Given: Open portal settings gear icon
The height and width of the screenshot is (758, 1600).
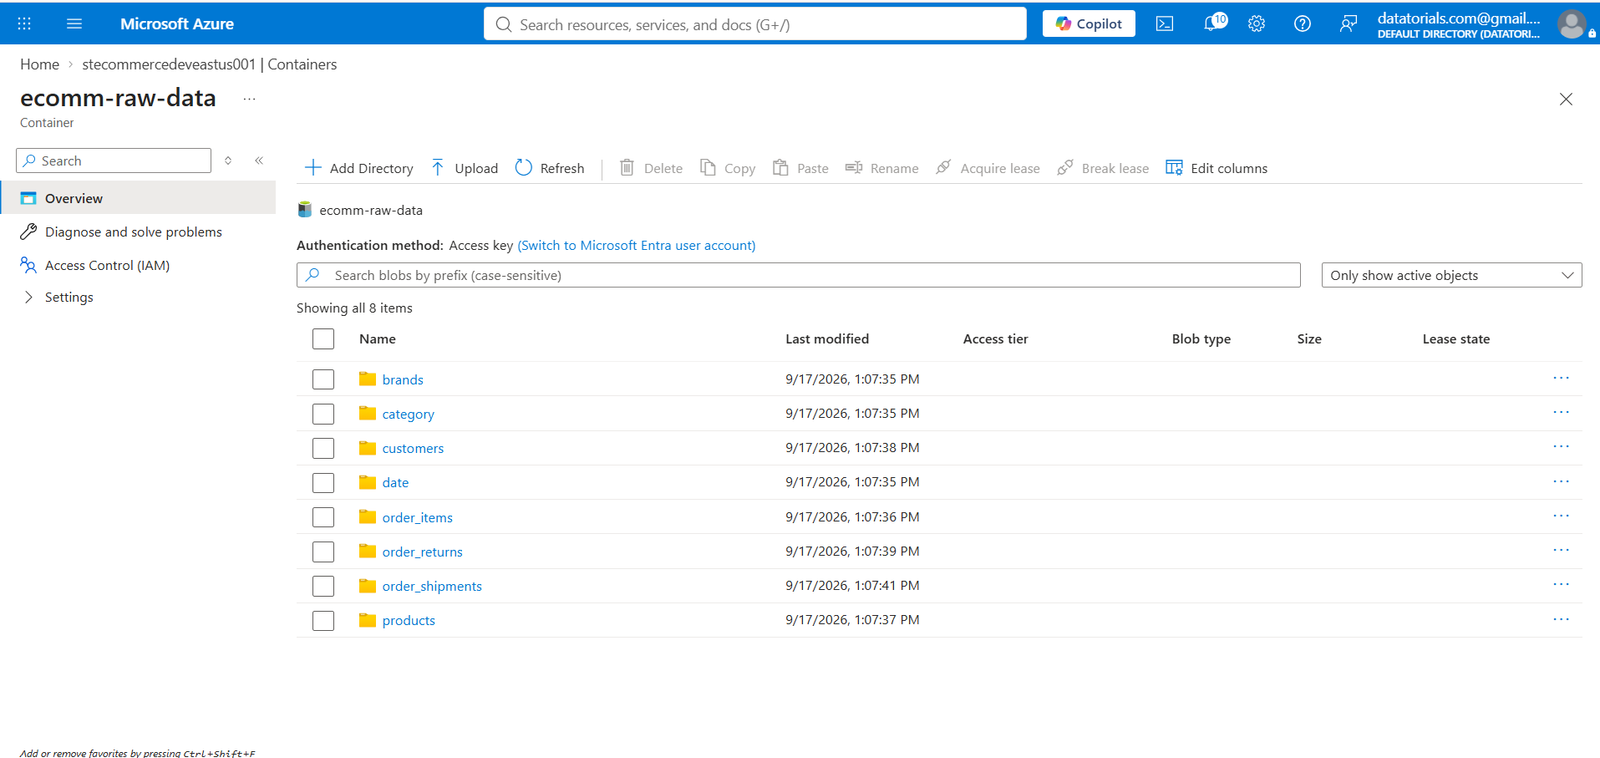Looking at the screenshot, I should pyautogui.click(x=1256, y=24).
